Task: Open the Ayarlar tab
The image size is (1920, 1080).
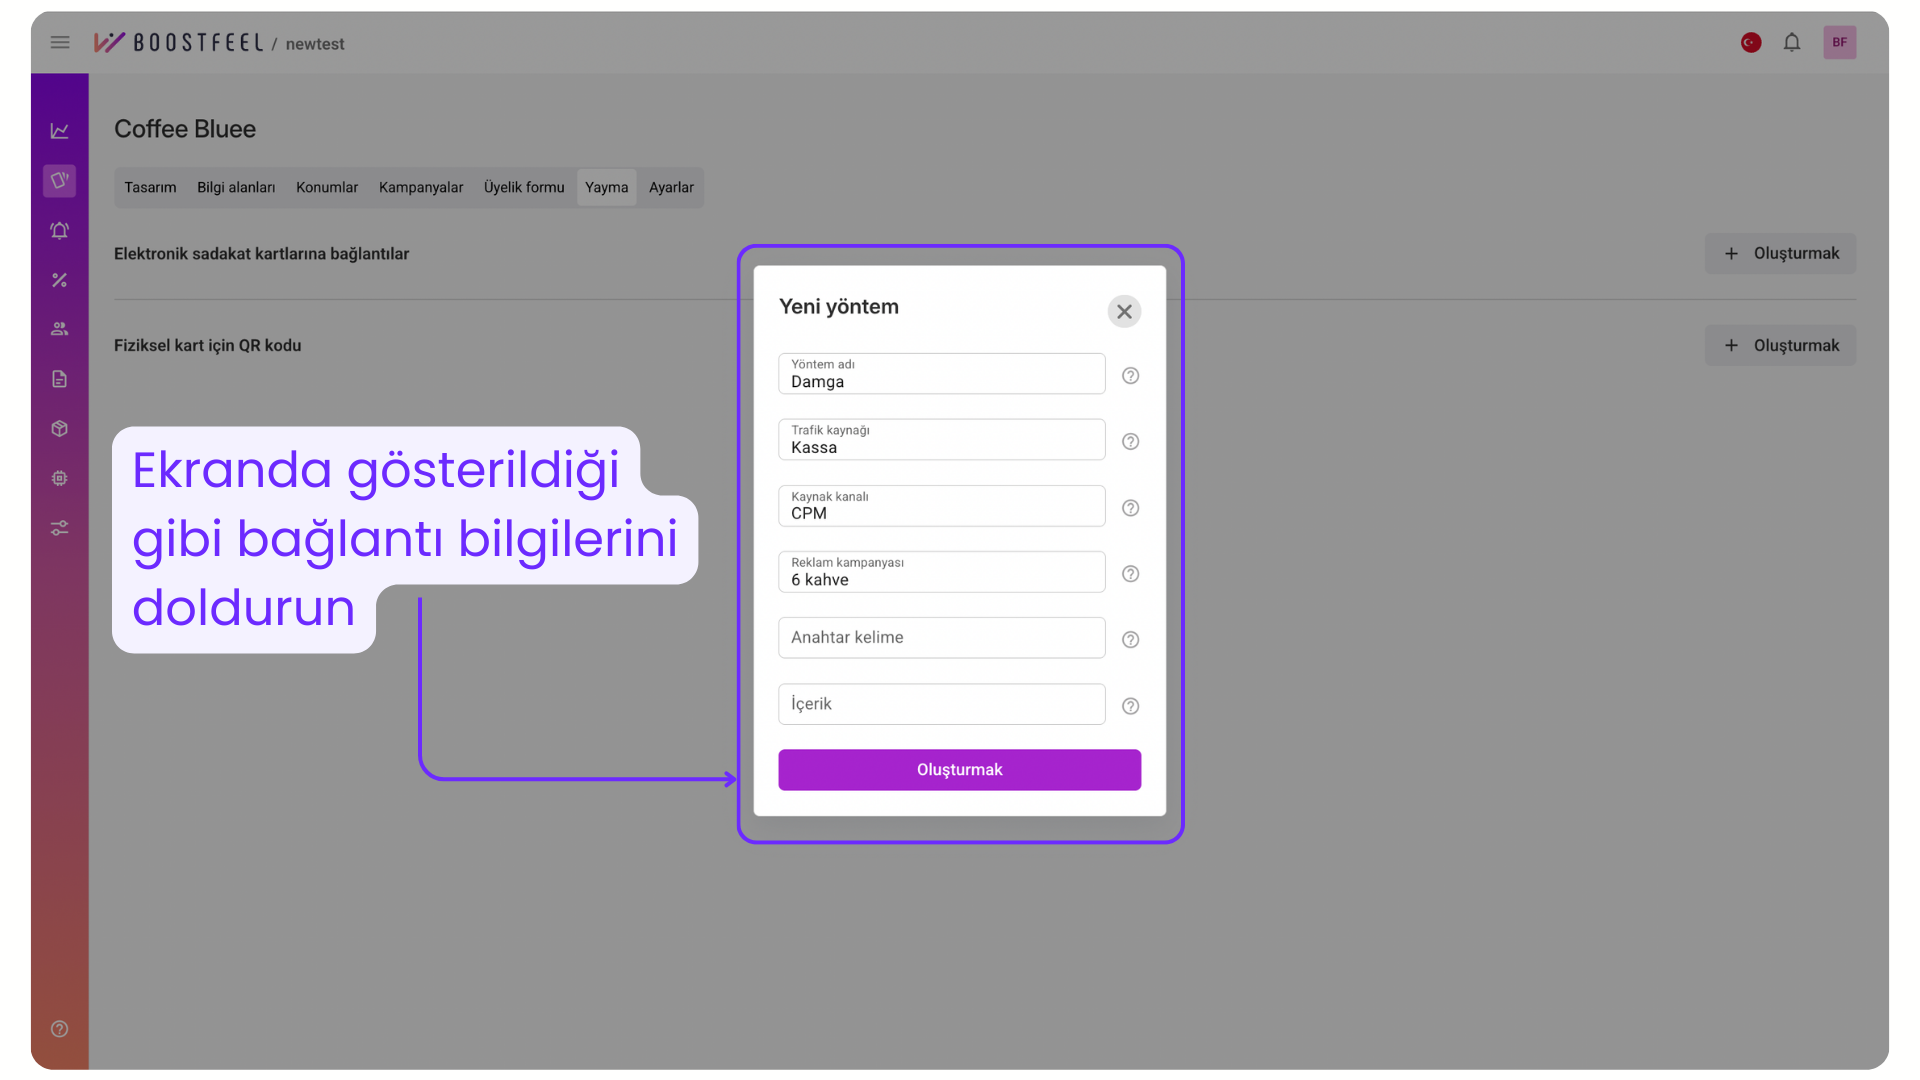Action: tap(671, 188)
